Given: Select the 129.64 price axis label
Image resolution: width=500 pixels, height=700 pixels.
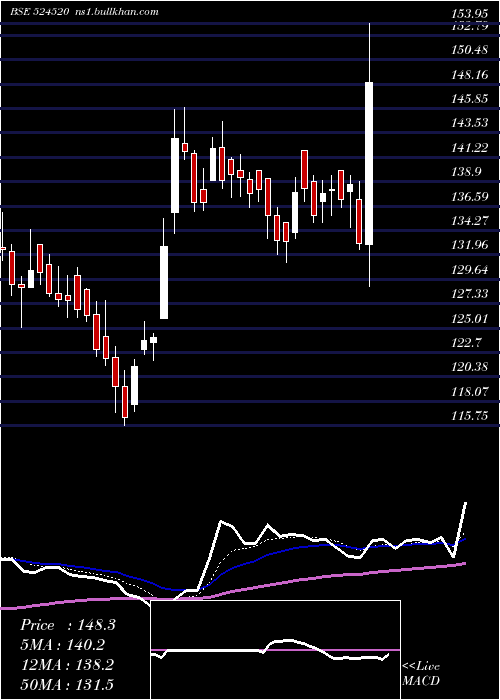Looking at the screenshot, I should pyautogui.click(x=470, y=270).
